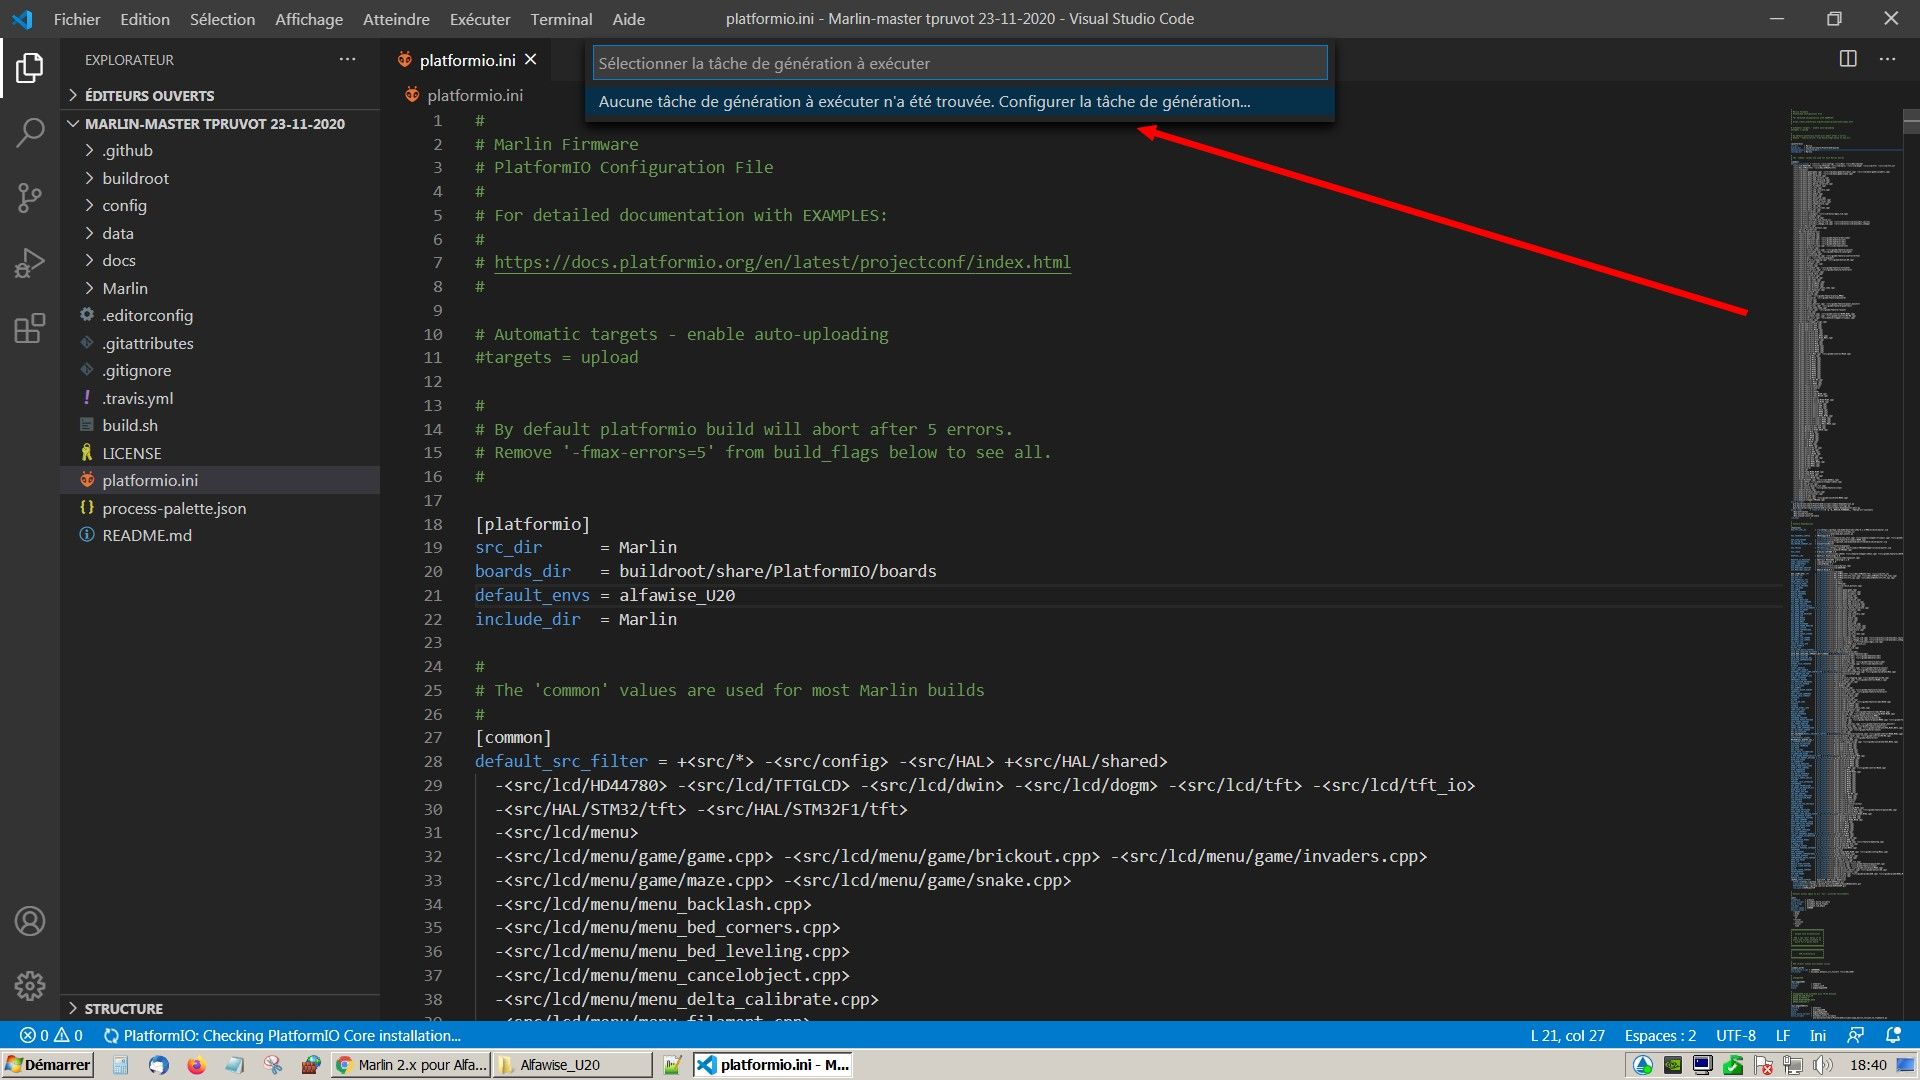Open the Extensions view icon

click(x=30, y=328)
